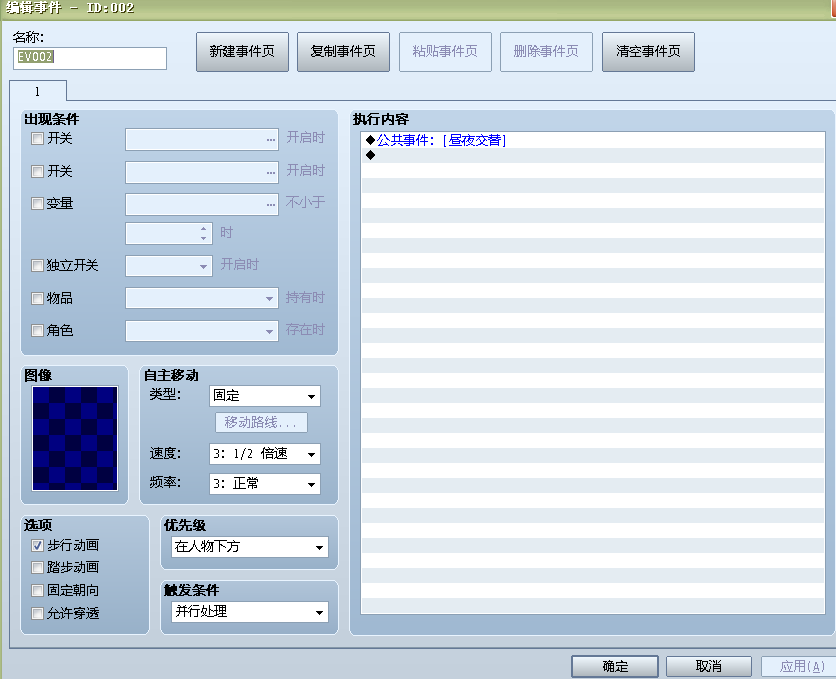Open the 触发条件 dropdown showing 并行处理

(x=250, y=612)
